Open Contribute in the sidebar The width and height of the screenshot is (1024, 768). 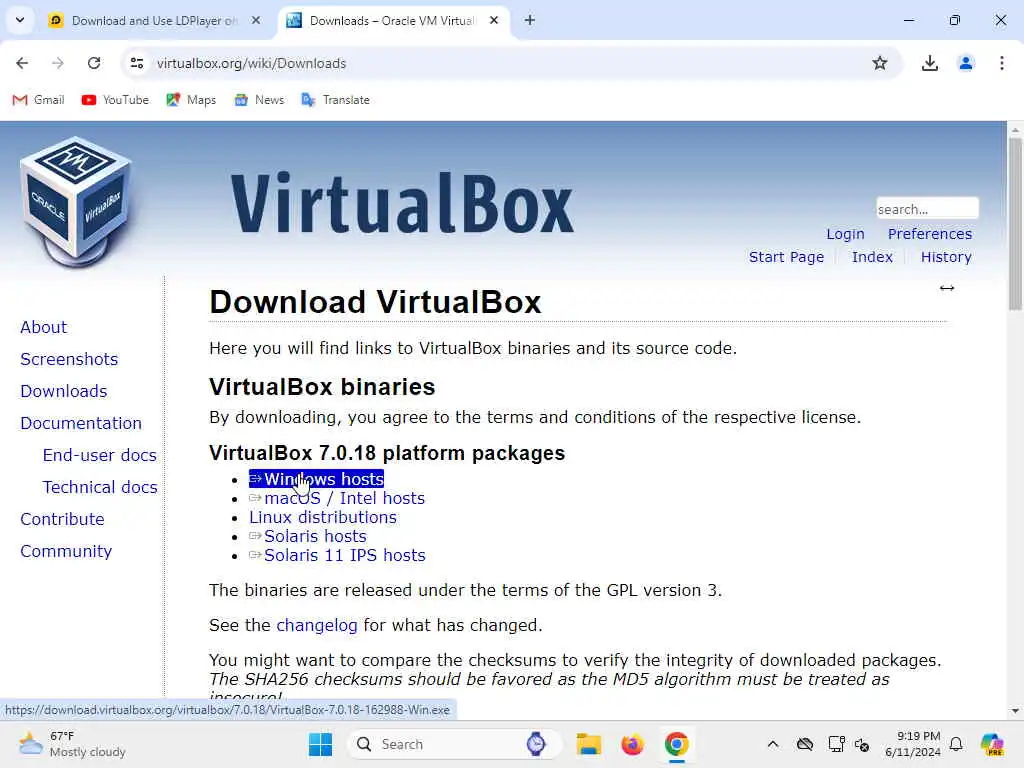click(62, 519)
